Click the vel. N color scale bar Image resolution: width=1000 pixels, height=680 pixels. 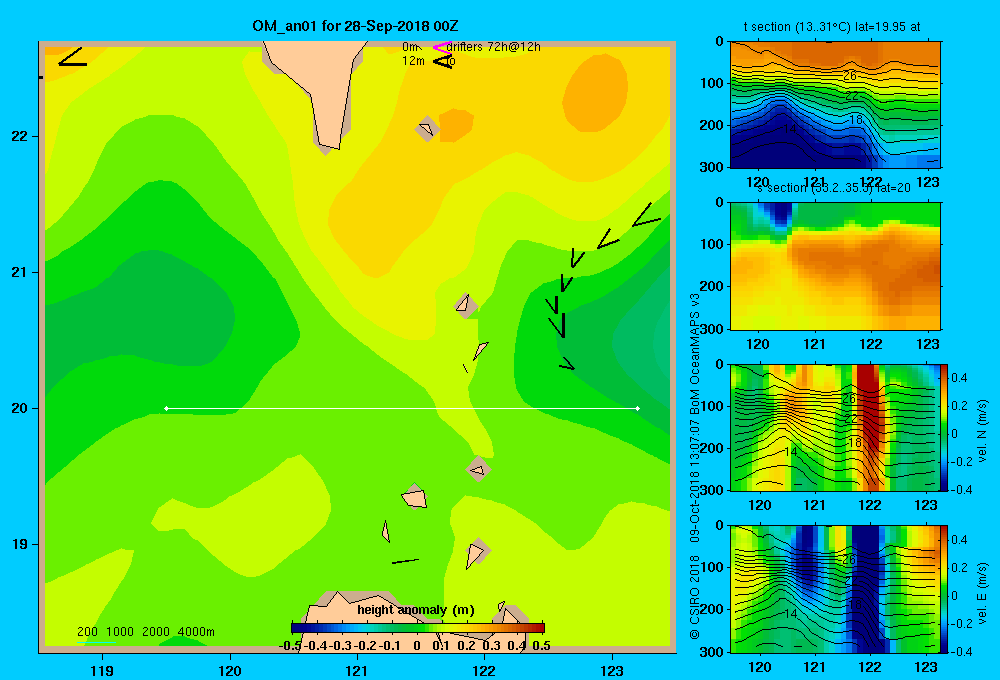(945, 427)
